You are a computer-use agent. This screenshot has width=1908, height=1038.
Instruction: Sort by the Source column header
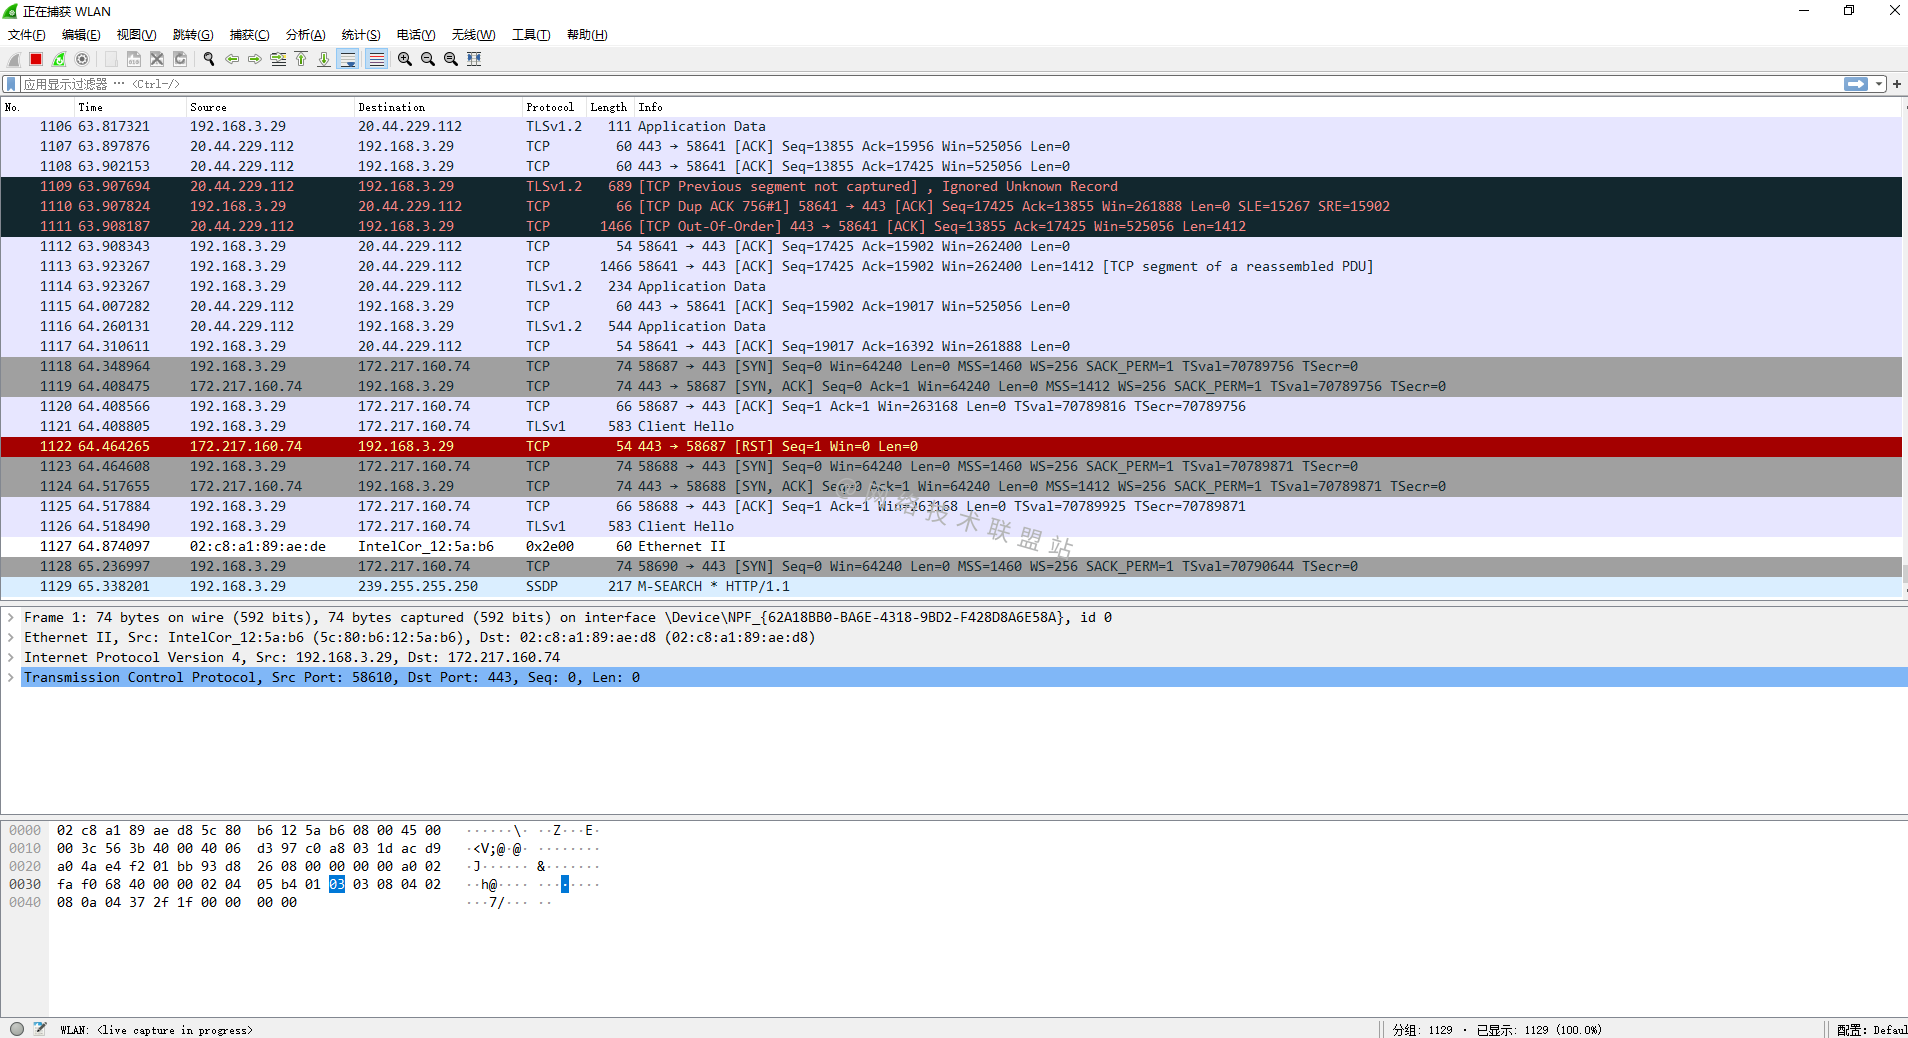tap(271, 107)
